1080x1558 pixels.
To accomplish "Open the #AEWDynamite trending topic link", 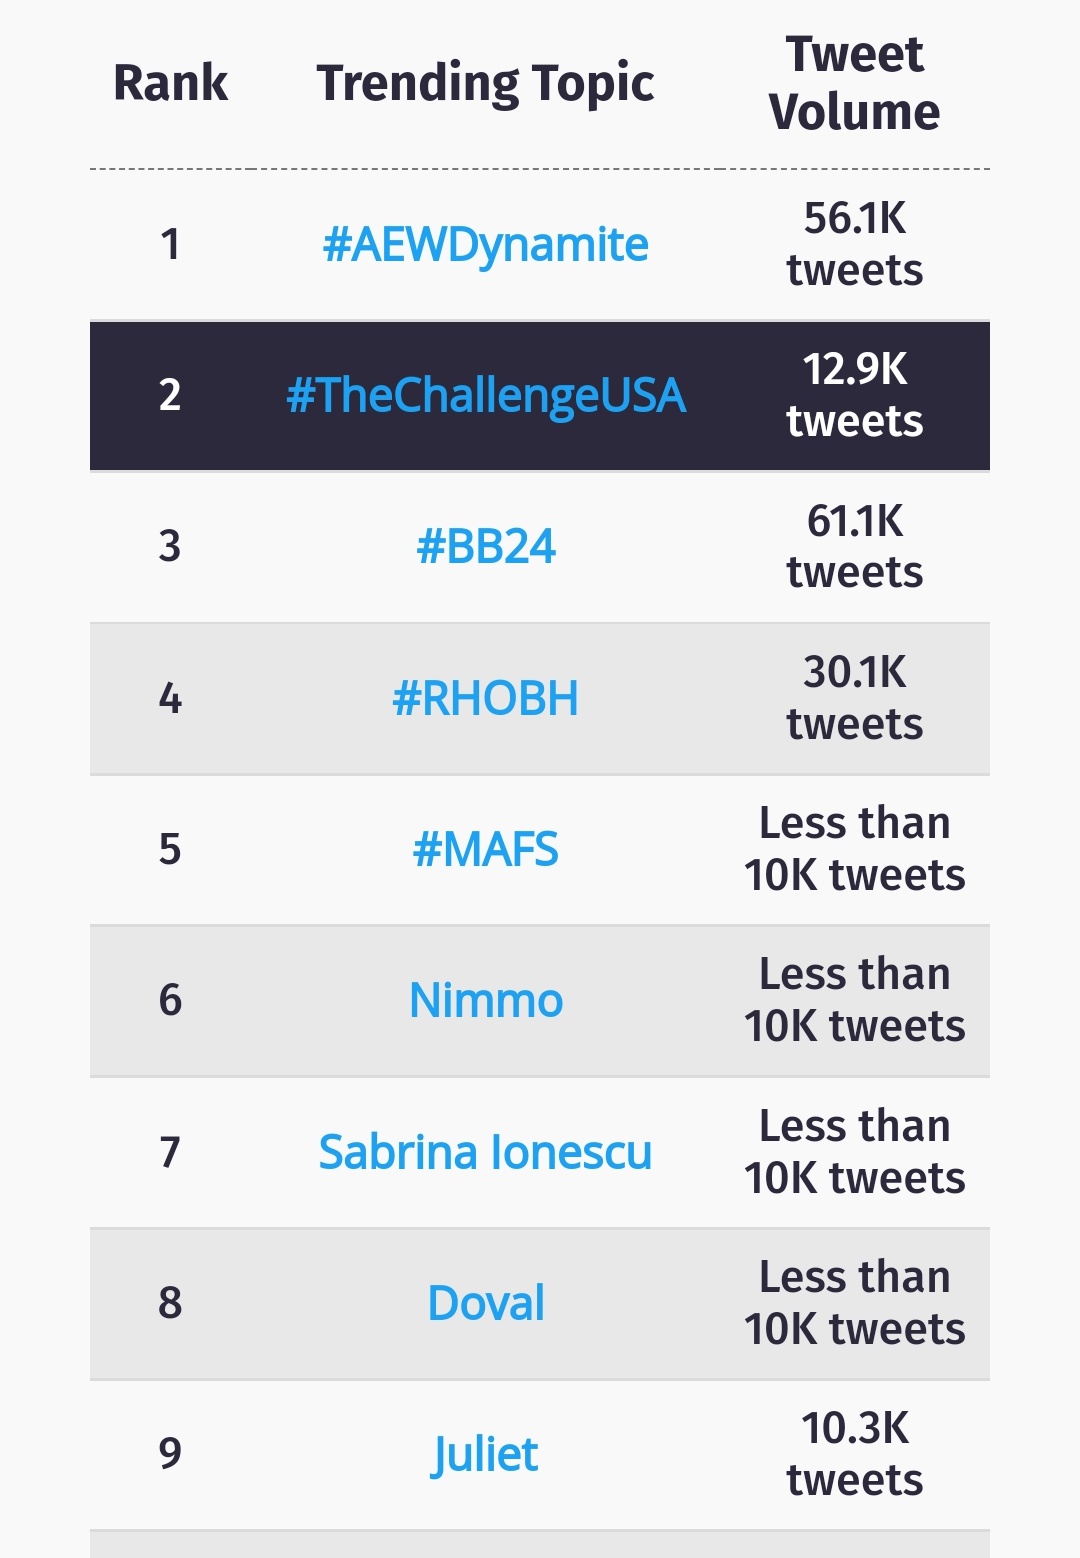I will pyautogui.click(x=485, y=245).
